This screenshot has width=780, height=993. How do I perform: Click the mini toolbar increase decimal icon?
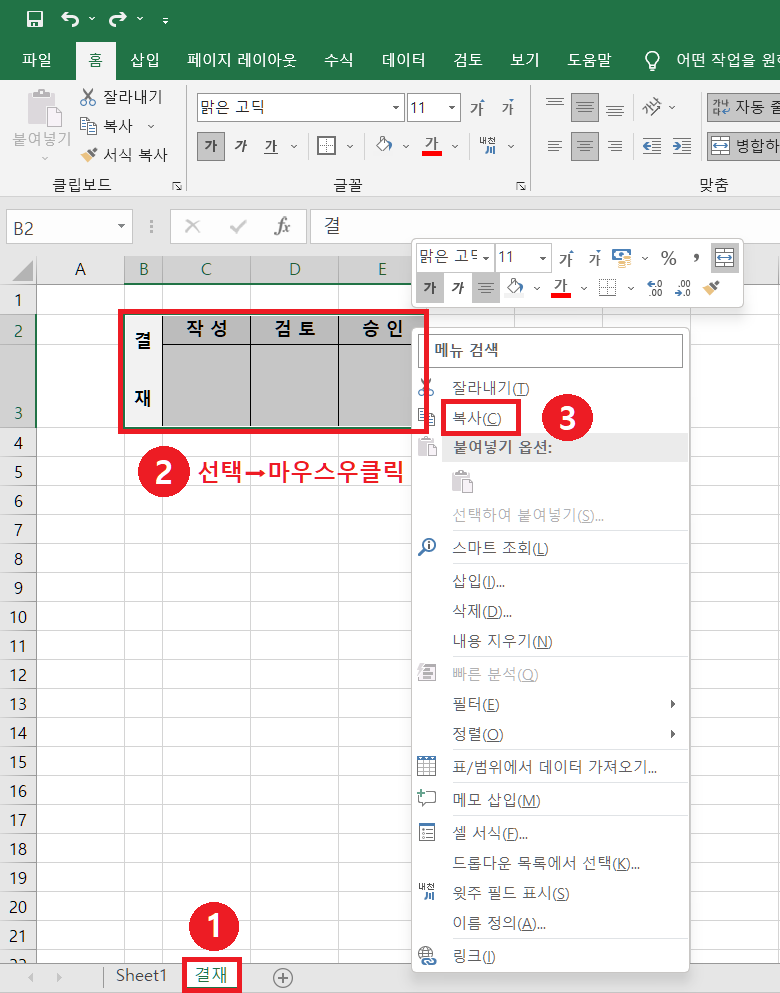(655, 288)
